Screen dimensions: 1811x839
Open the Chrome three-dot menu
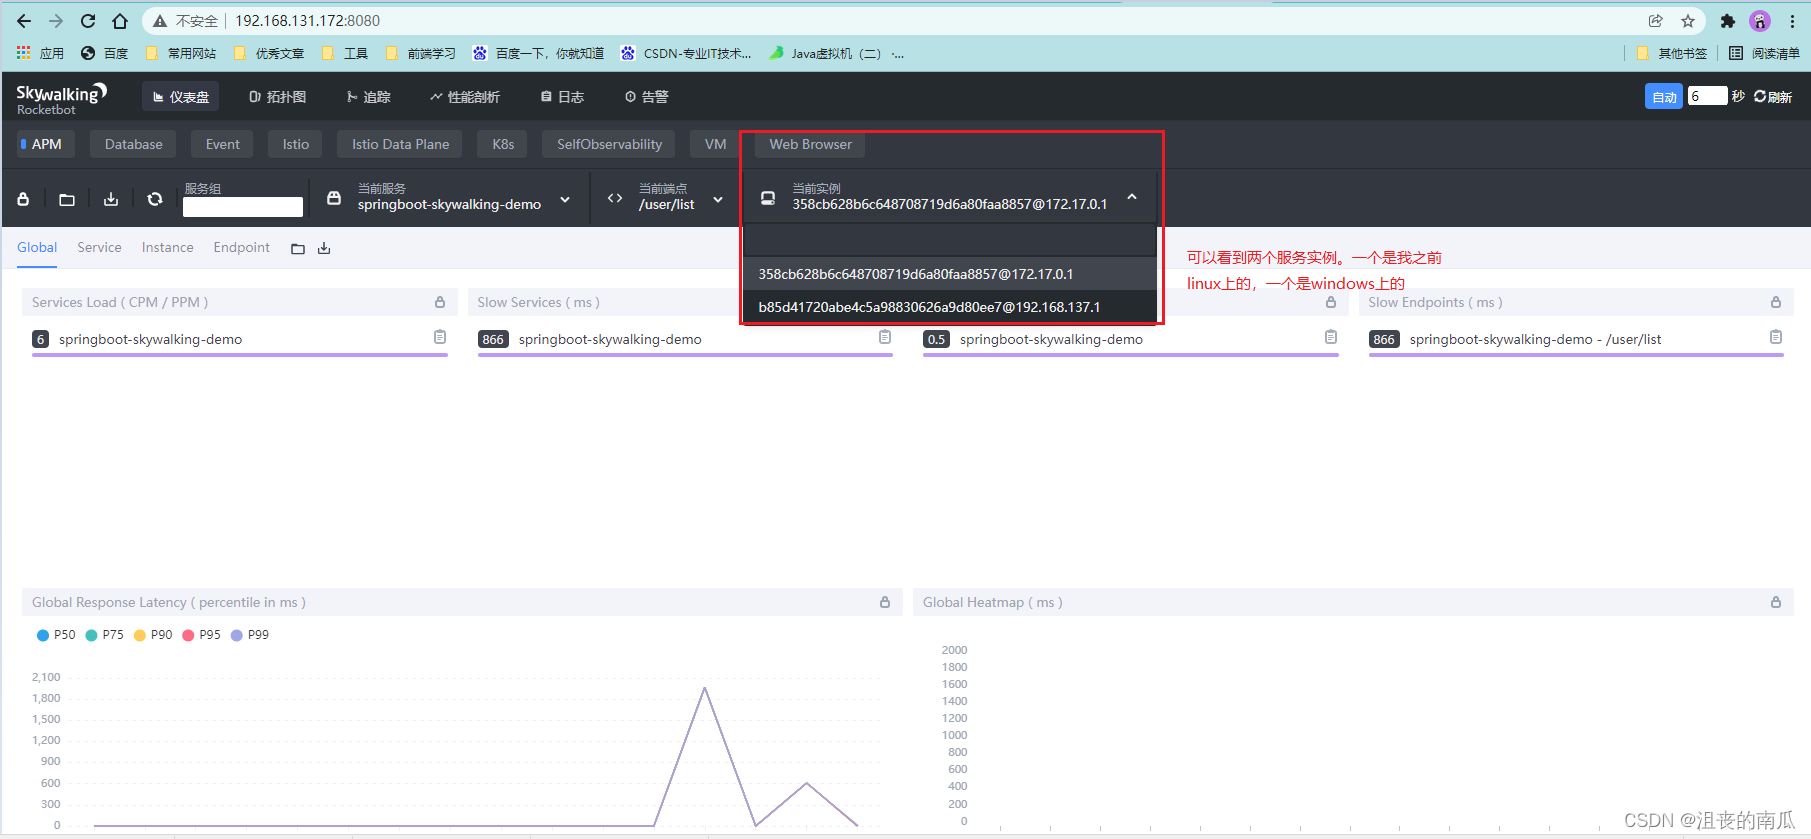1792,21
